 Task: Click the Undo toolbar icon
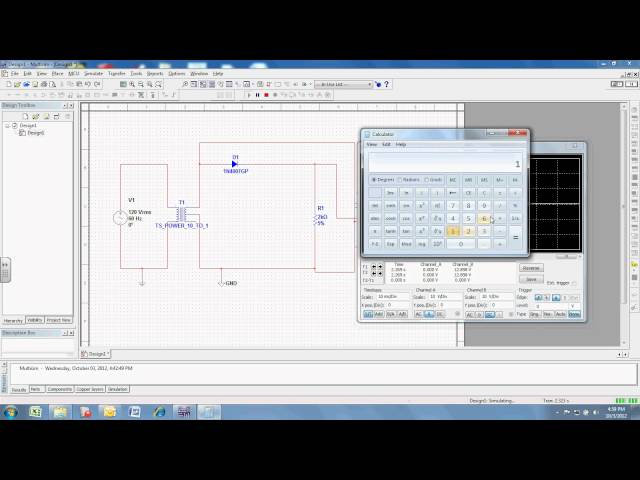click(x=87, y=84)
